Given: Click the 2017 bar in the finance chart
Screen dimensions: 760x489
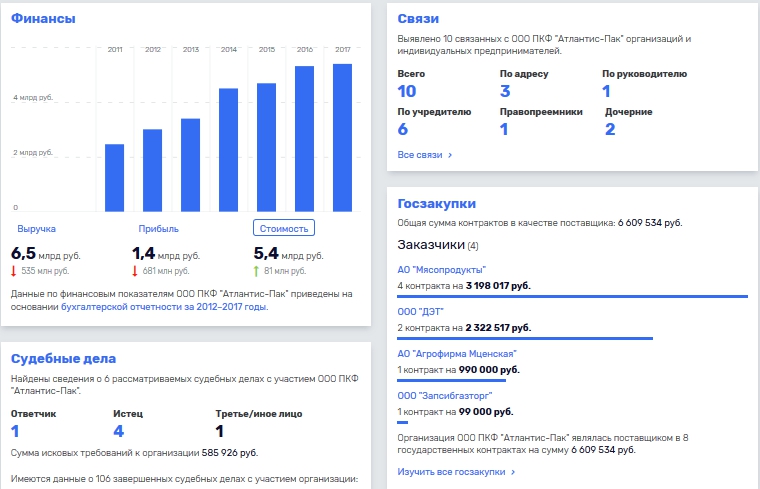Looking at the screenshot, I should (x=342, y=138).
